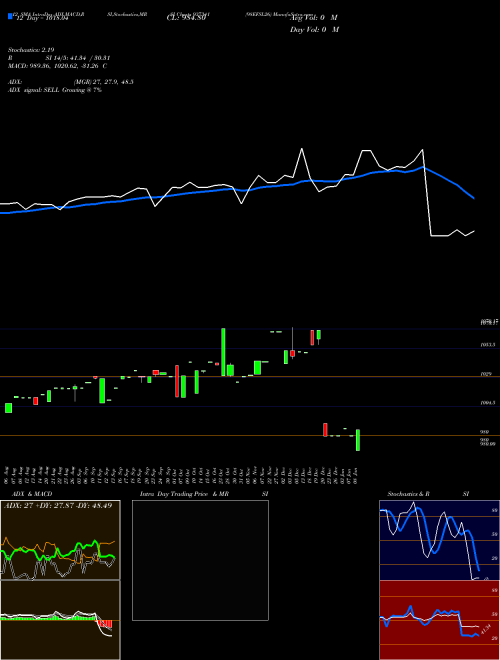The width and height of the screenshot is (500, 660).
Task: Click the 'MACD: 989.36, 1020.62, -31.26' reading
Action: point(58,66)
